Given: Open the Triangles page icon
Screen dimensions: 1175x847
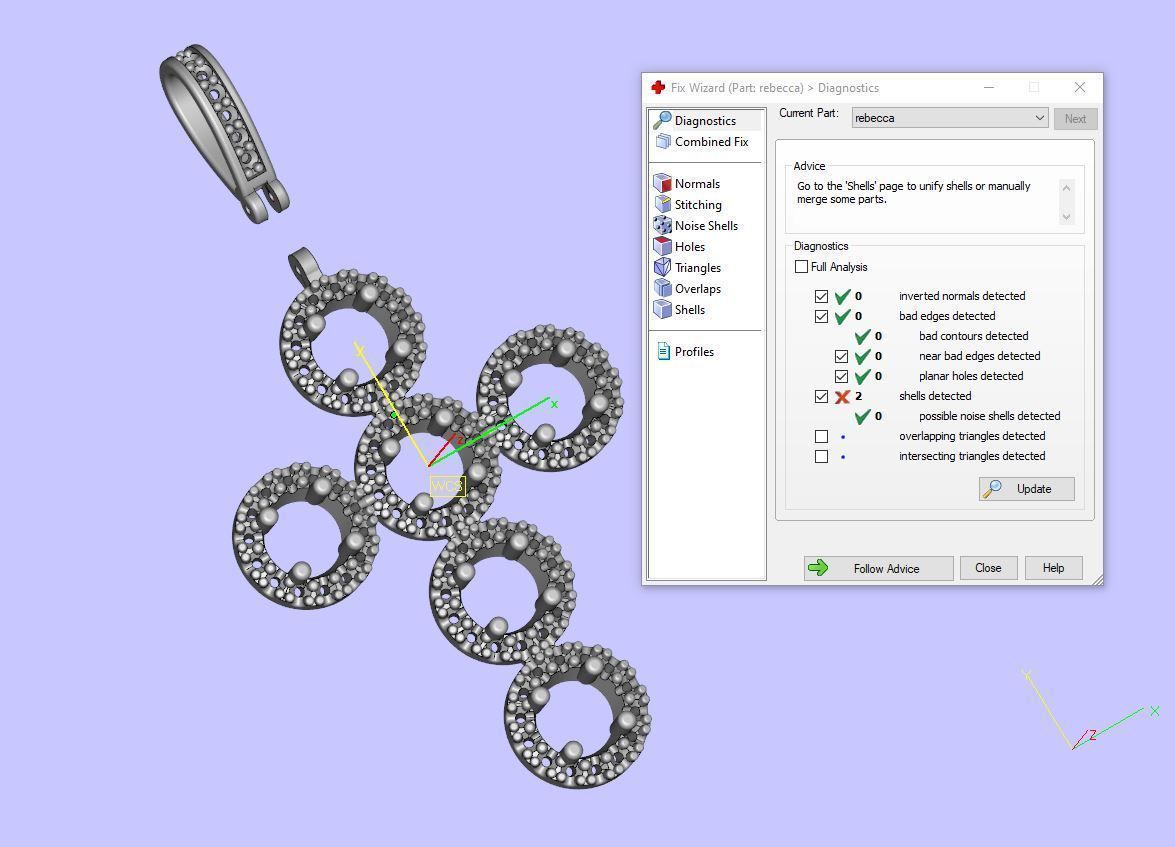Looking at the screenshot, I should click(x=662, y=267).
